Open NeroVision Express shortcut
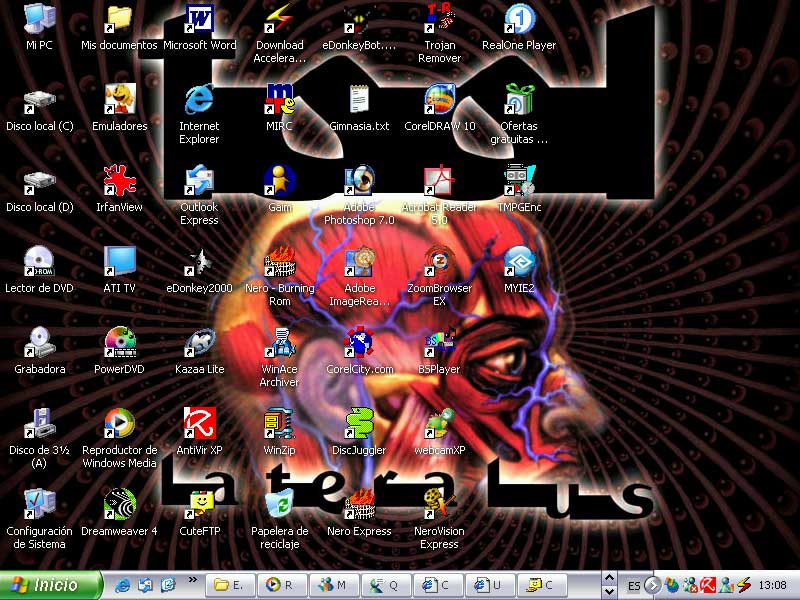 (x=439, y=505)
